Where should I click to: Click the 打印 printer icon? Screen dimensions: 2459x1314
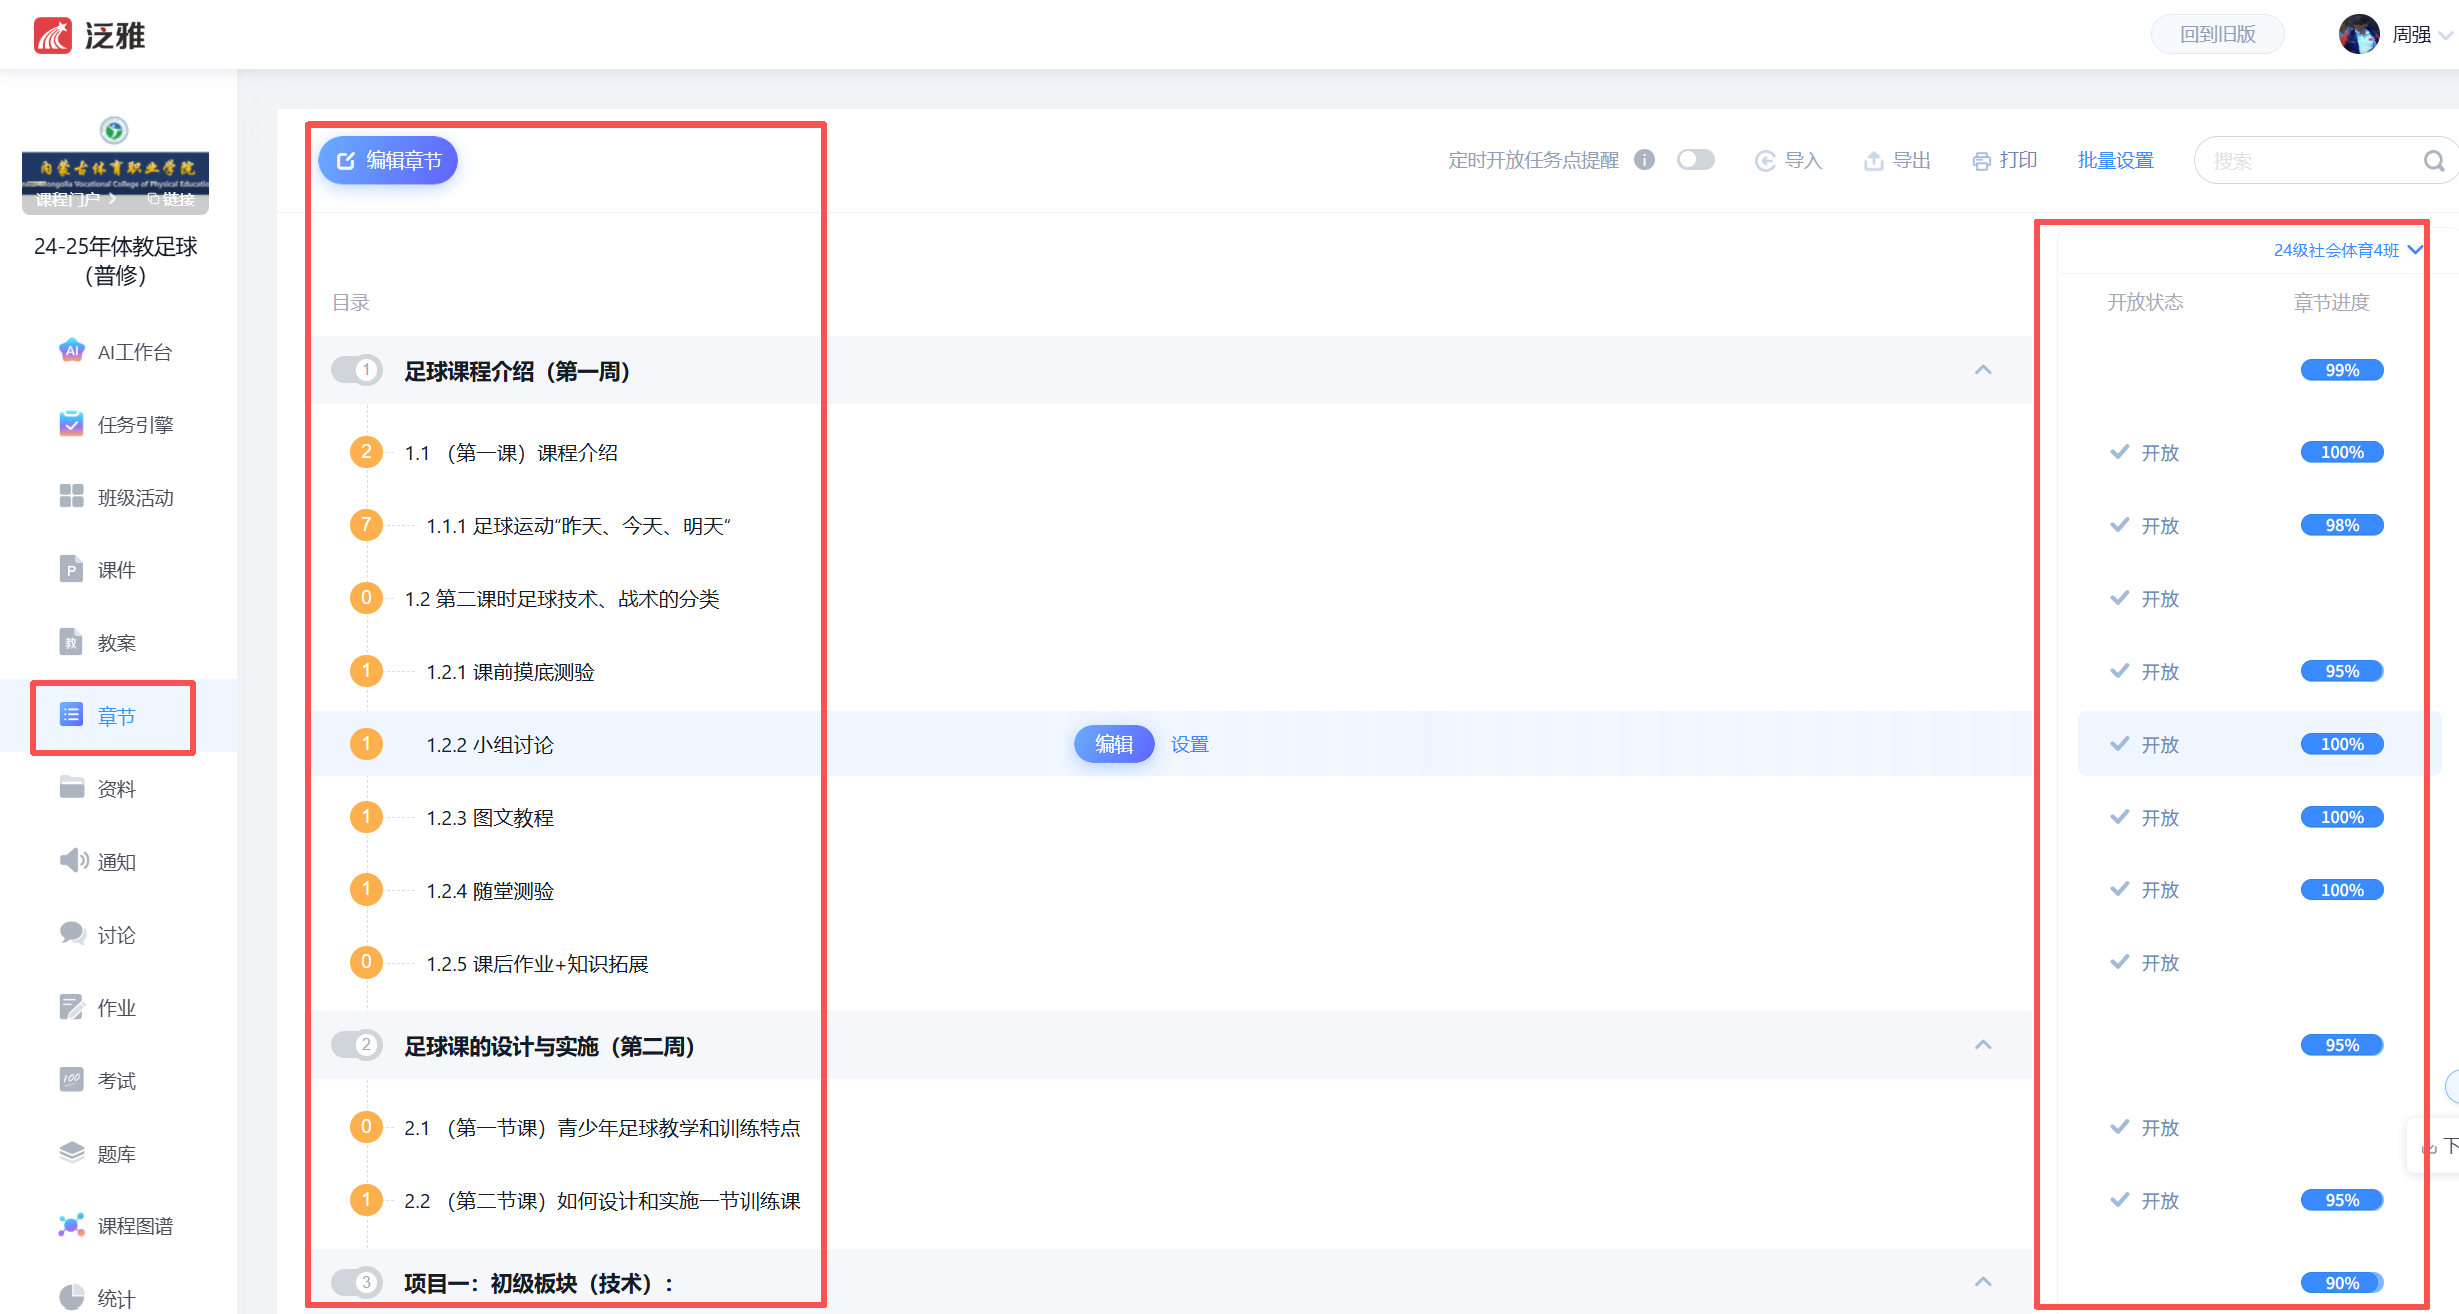pos(1980,161)
